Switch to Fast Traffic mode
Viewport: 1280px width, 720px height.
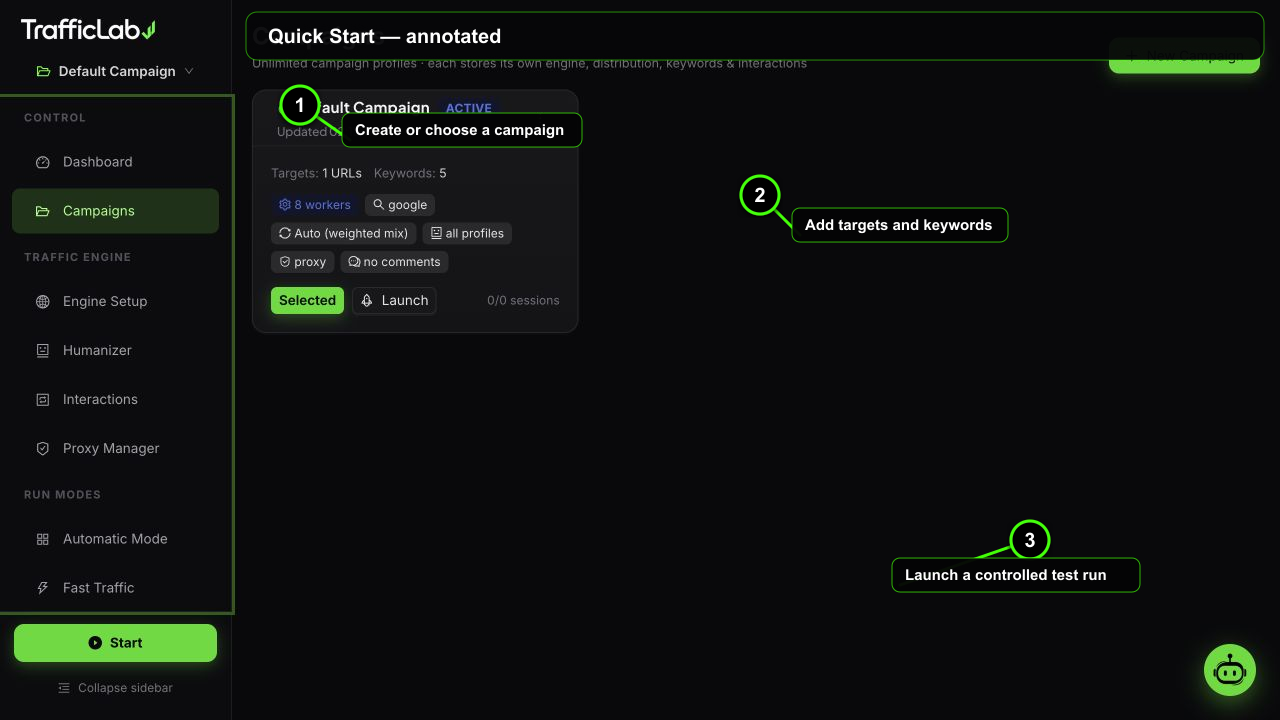pyautogui.click(x=115, y=588)
